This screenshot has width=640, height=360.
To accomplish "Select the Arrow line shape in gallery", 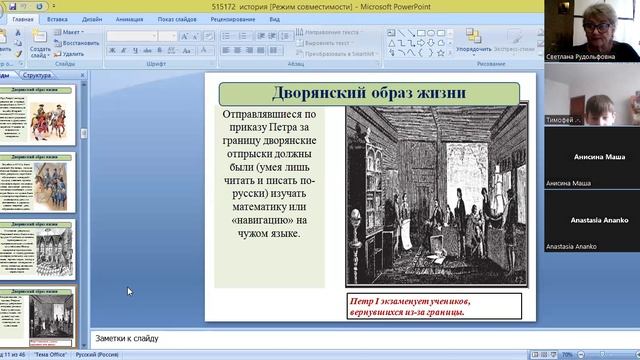I will [x=411, y=33].
